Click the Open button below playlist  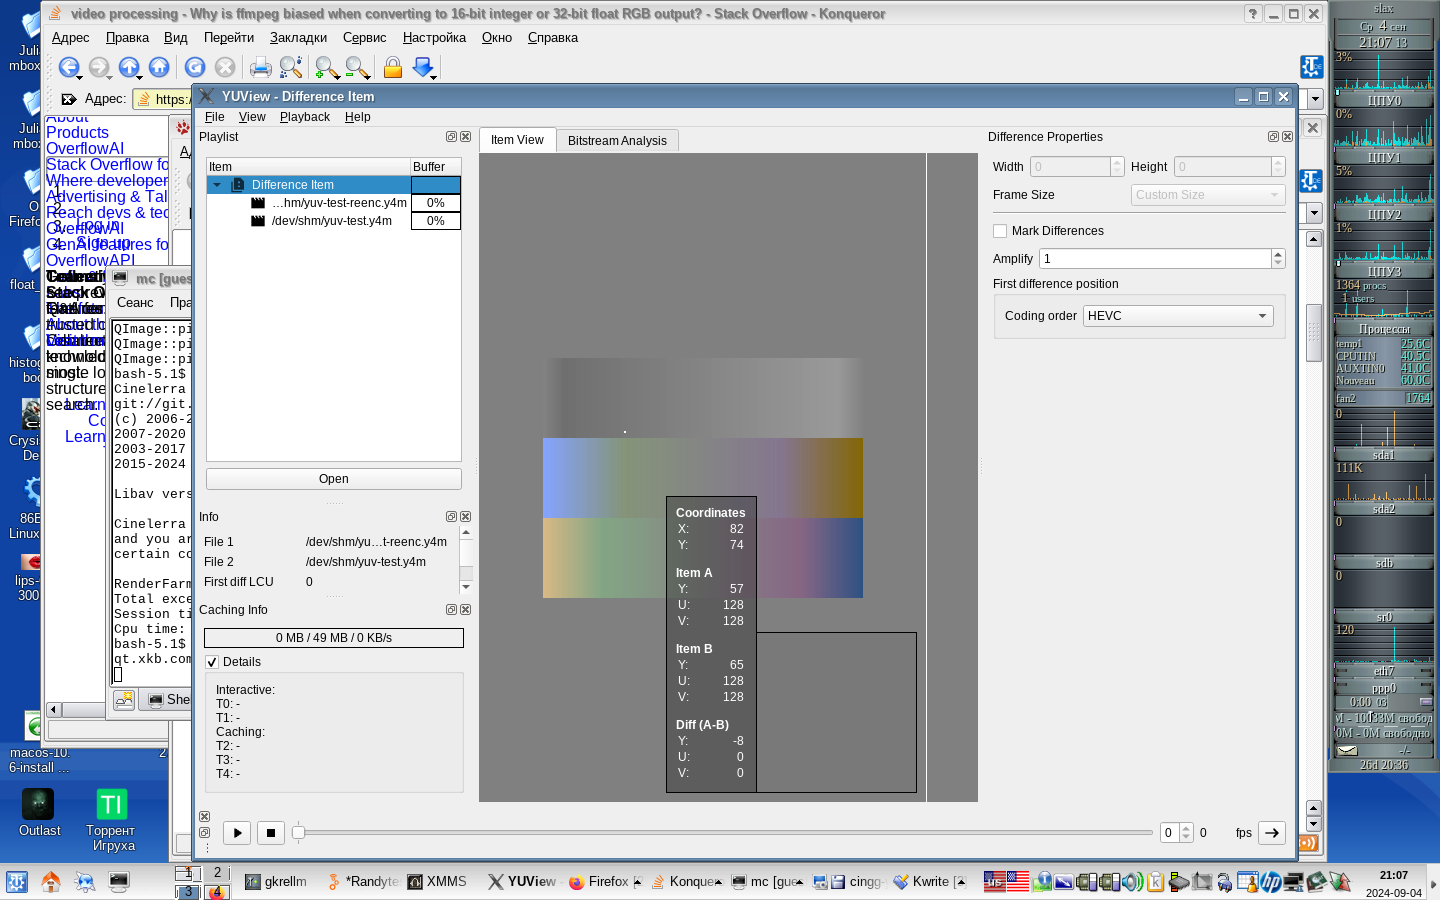pos(333,479)
